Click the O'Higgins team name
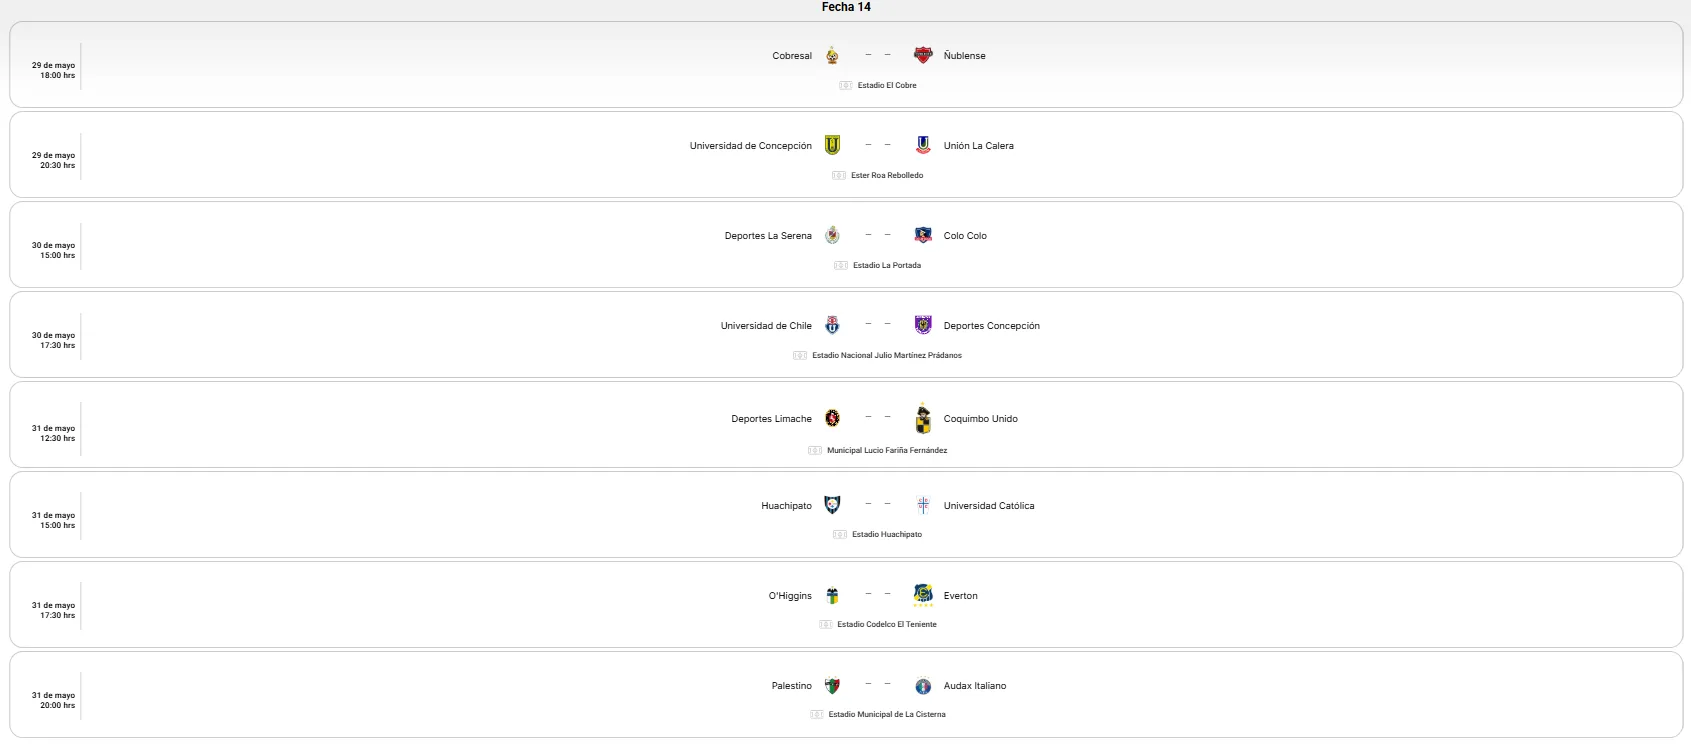1691x745 pixels. coord(790,596)
